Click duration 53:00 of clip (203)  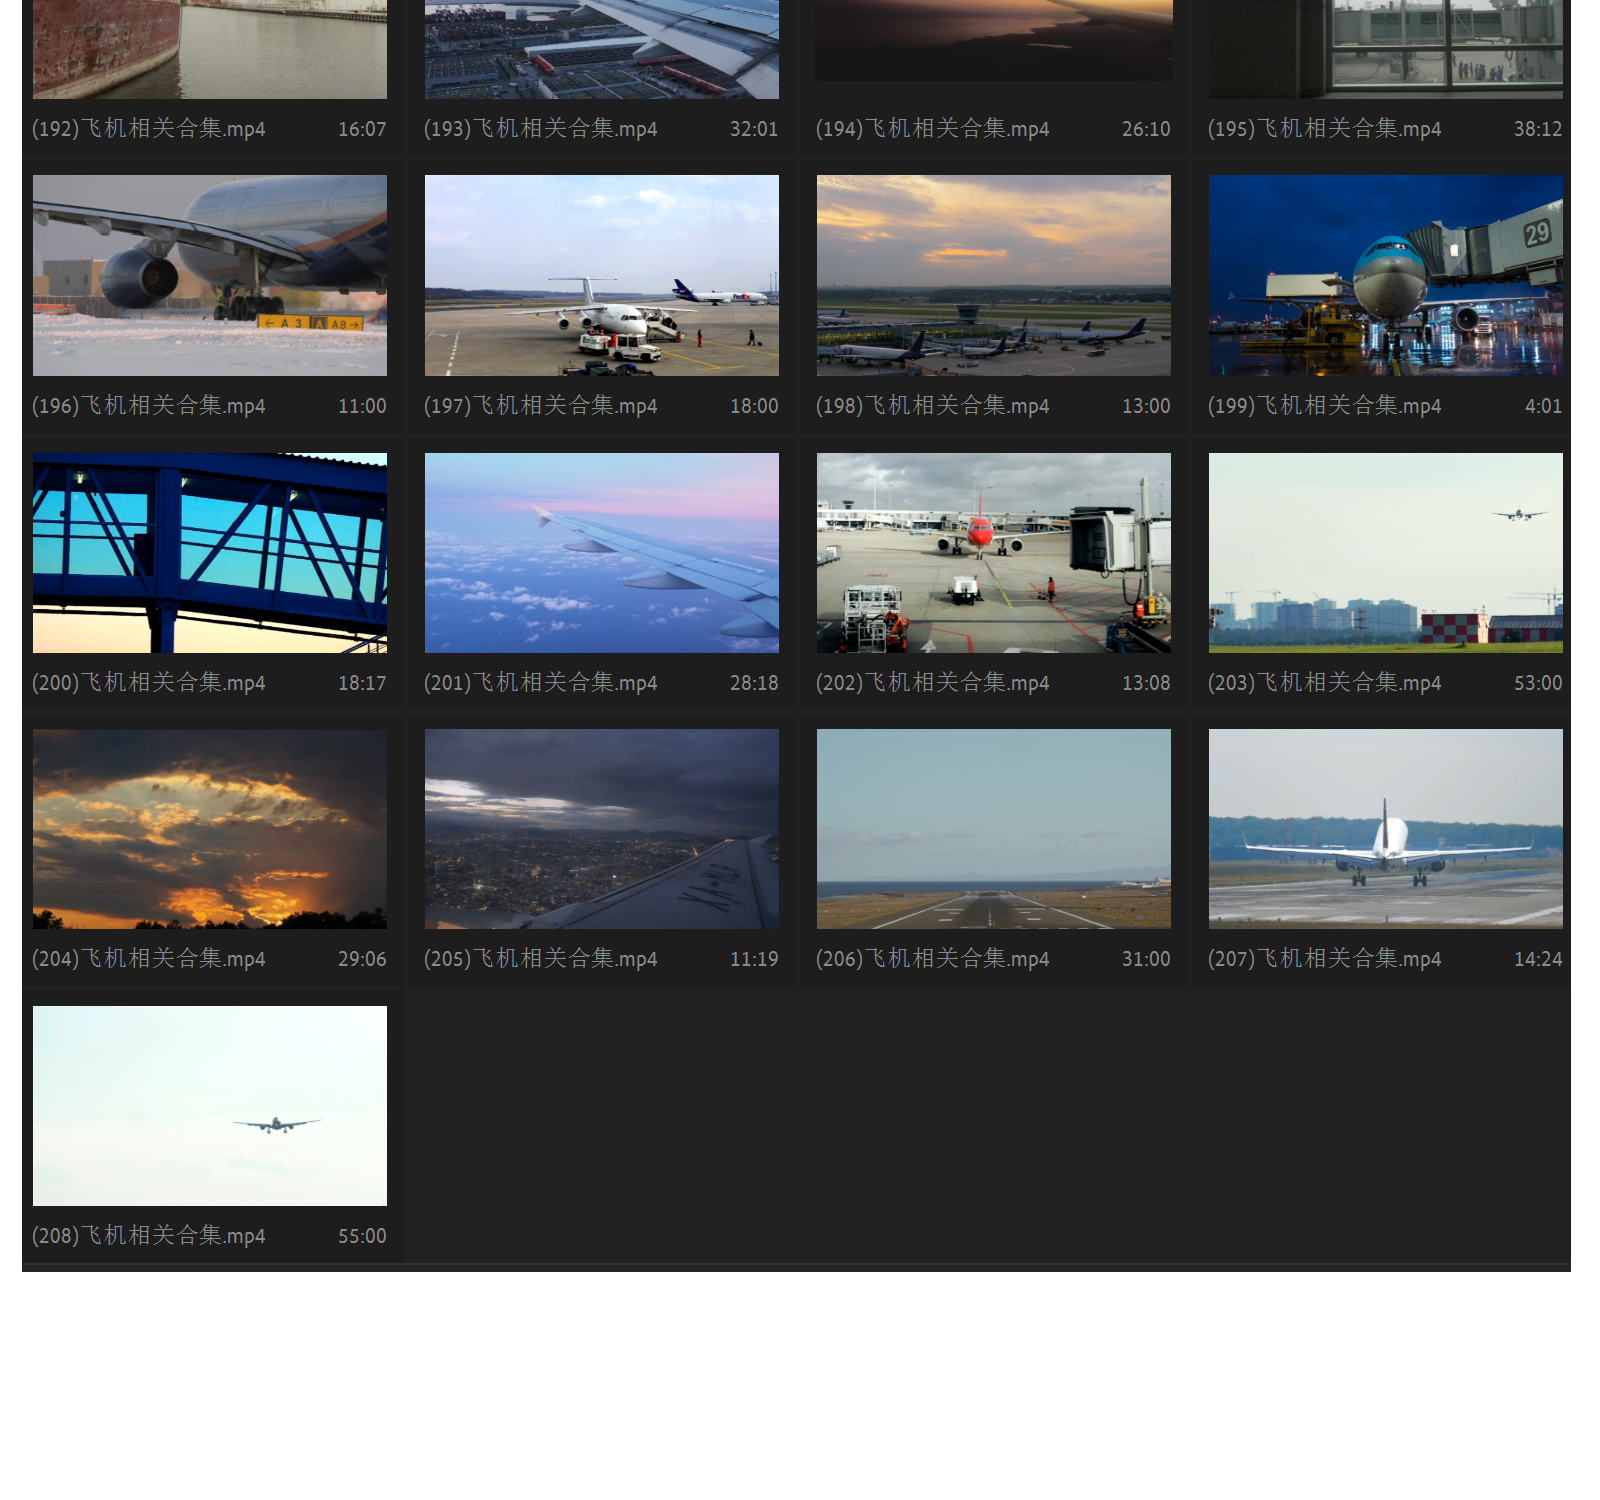click(1538, 683)
